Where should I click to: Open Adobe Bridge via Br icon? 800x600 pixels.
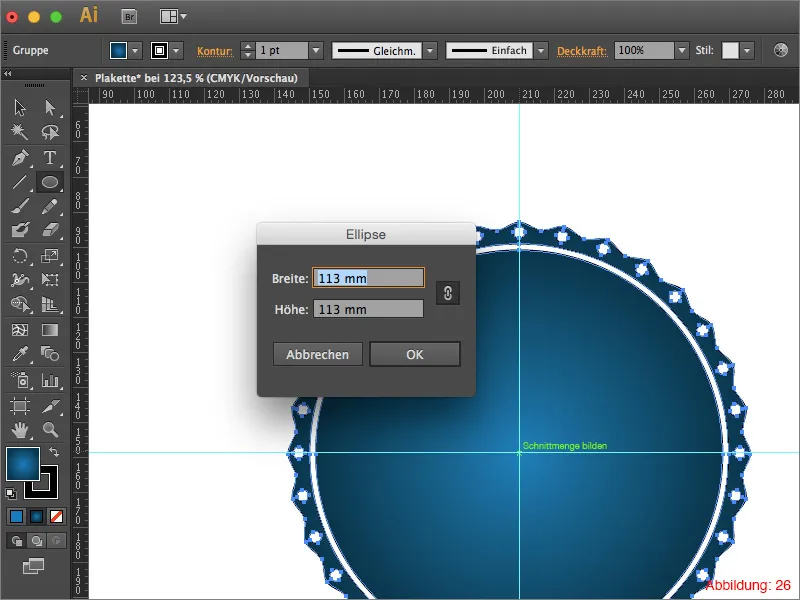pos(130,17)
